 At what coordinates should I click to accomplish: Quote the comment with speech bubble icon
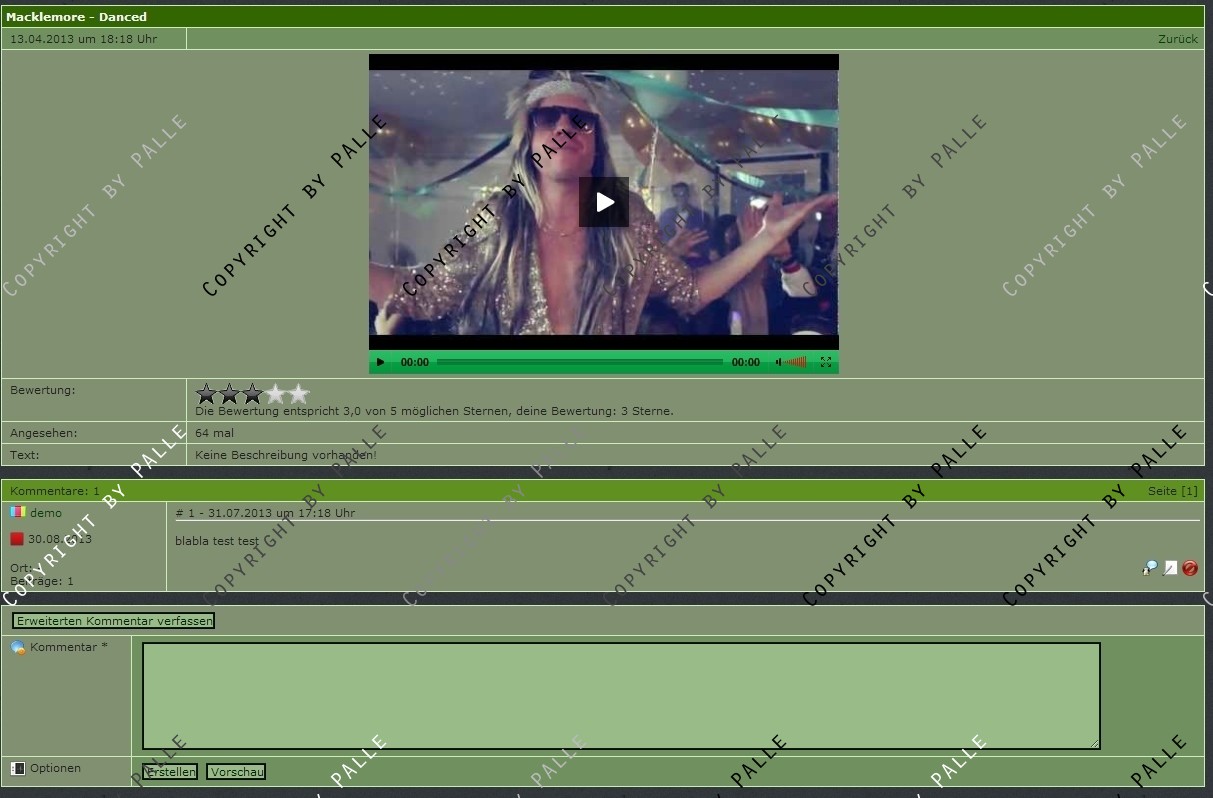point(1150,568)
